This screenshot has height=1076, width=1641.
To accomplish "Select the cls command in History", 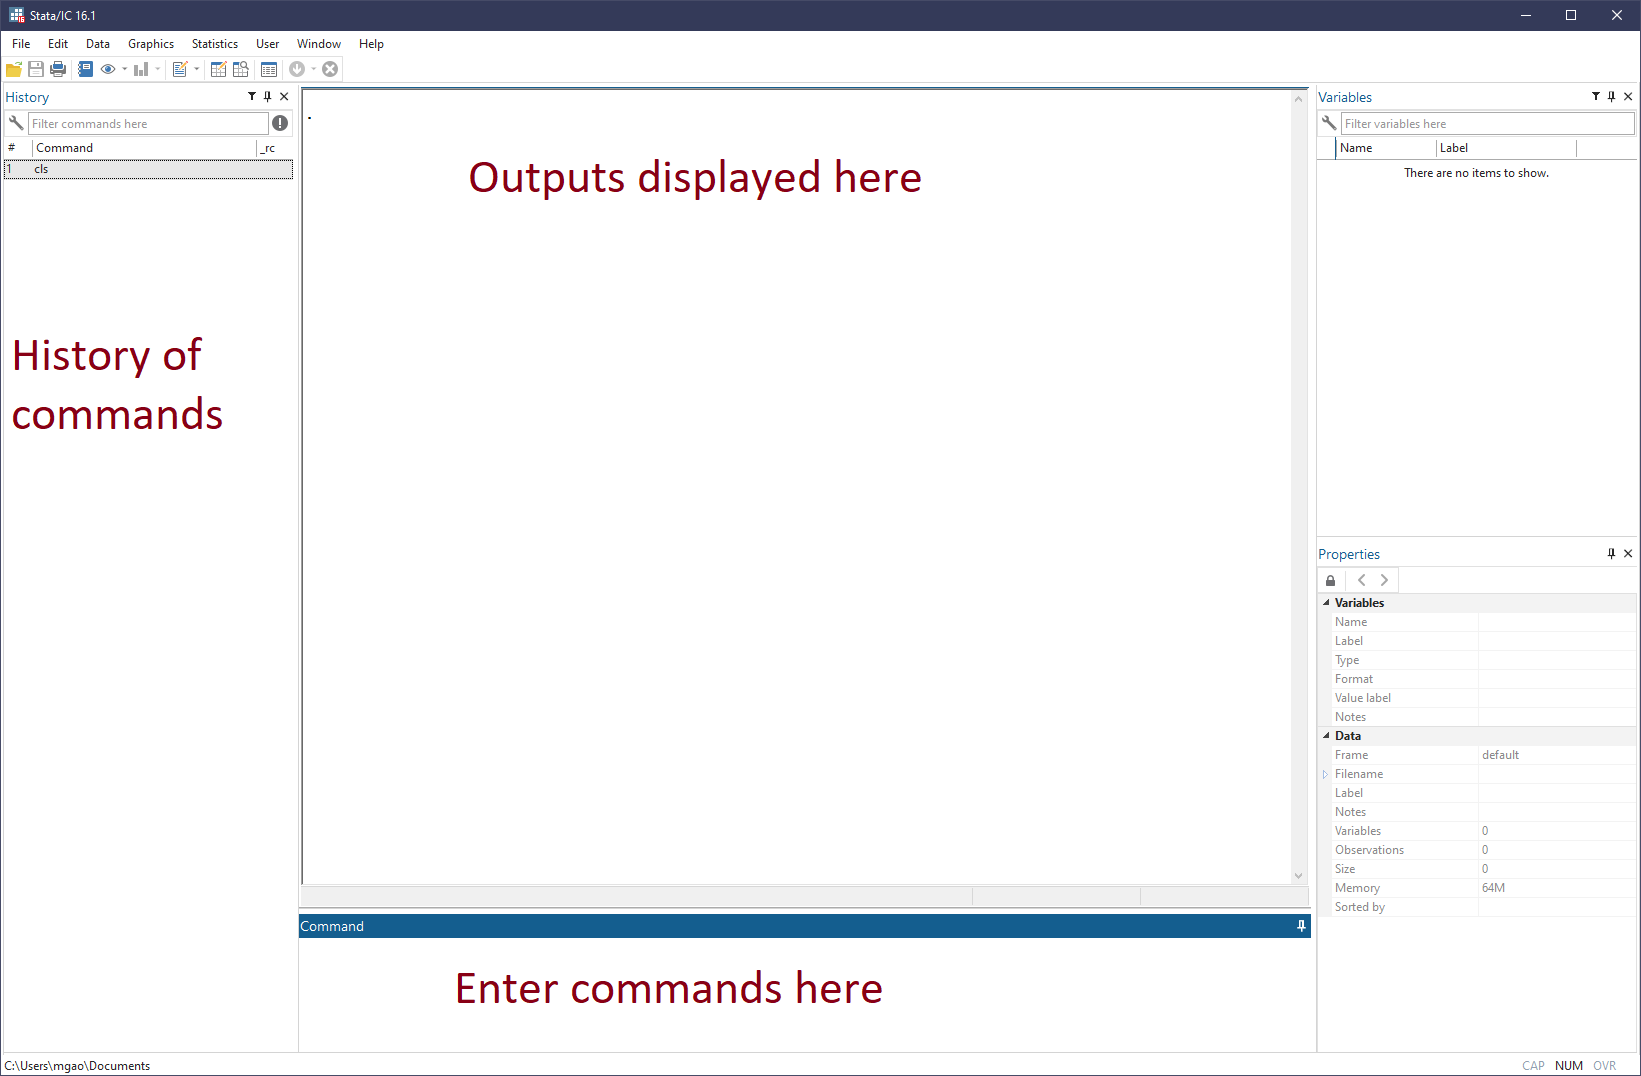I will (41, 170).
